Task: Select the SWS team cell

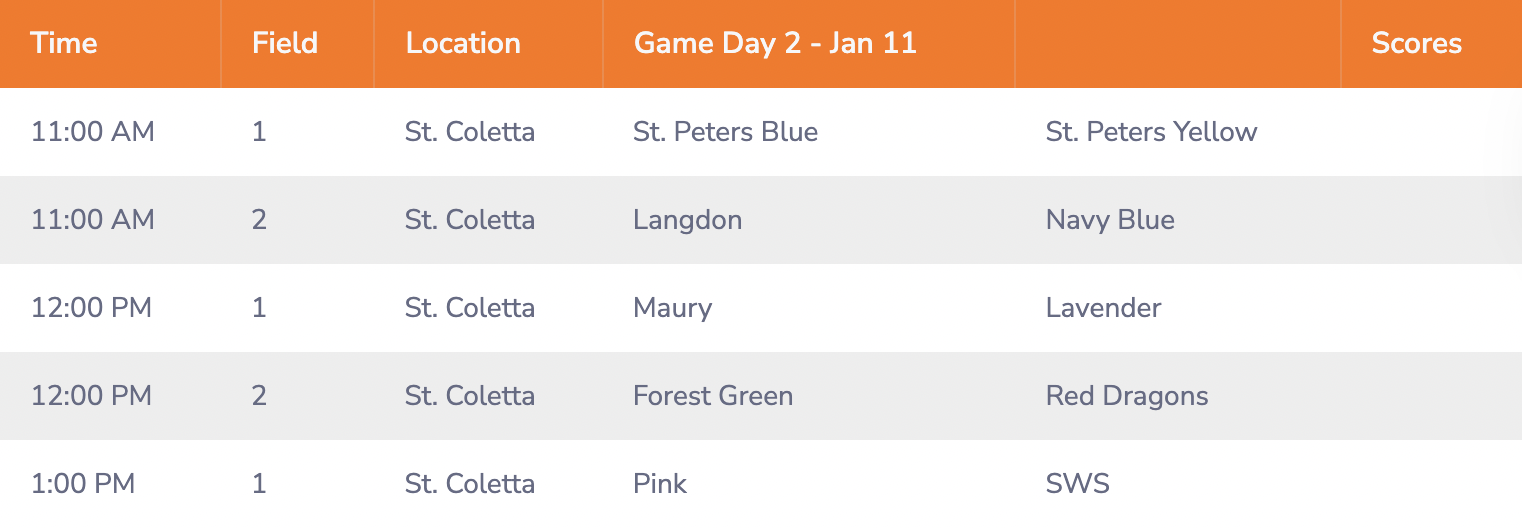Action: pyautogui.click(x=1077, y=484)
